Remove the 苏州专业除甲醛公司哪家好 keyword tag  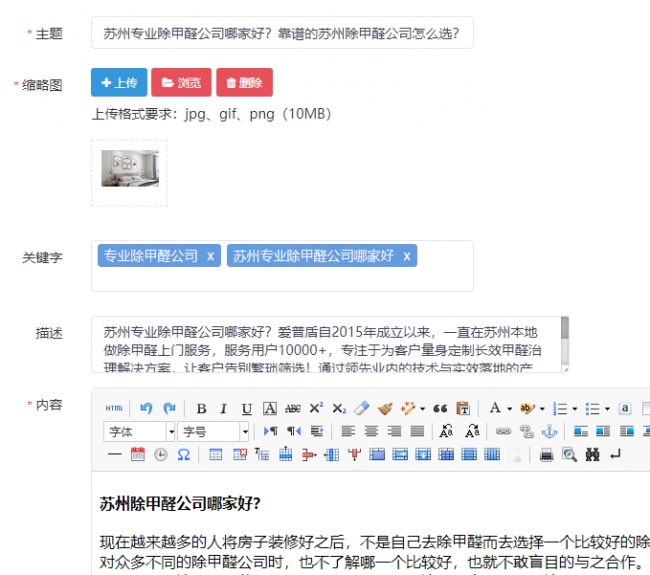[x=407, y=256]
